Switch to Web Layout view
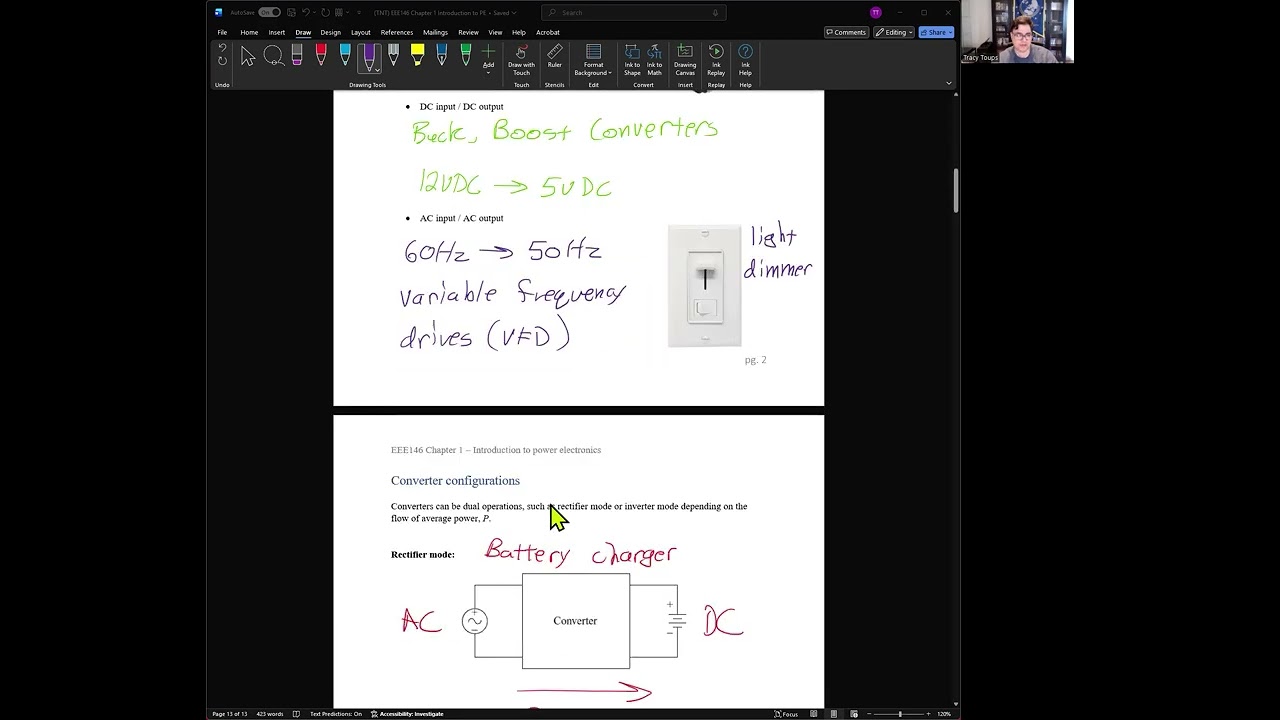Image resolution: width=1280 pixels, height=720 pixels. point(853,714)
